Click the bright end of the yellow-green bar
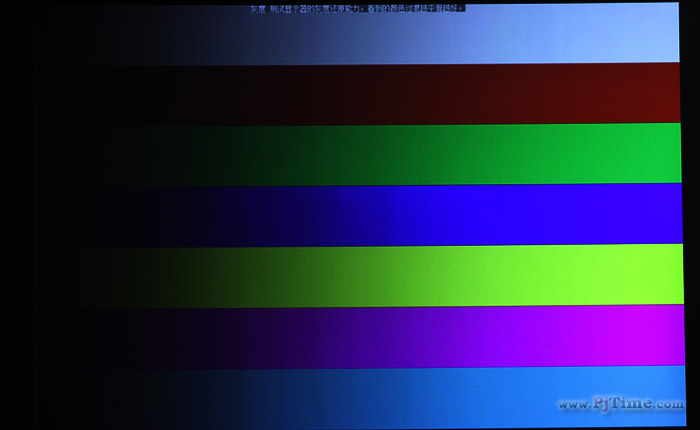This screenshot has height=430, width=700. click(650, 275)
